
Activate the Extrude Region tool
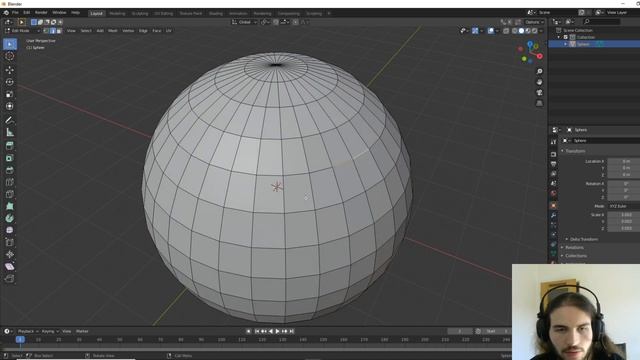coord(10,146)
